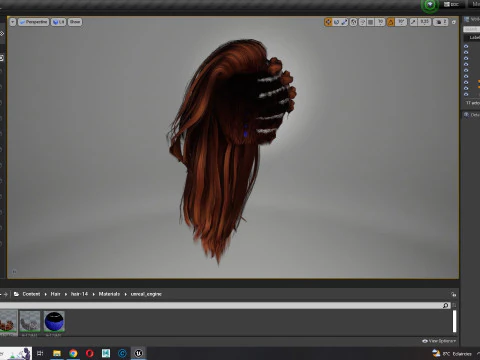Screen dimensions: 480x360
Task: Open Opera browser from taskbar
Action: (90, 353)
